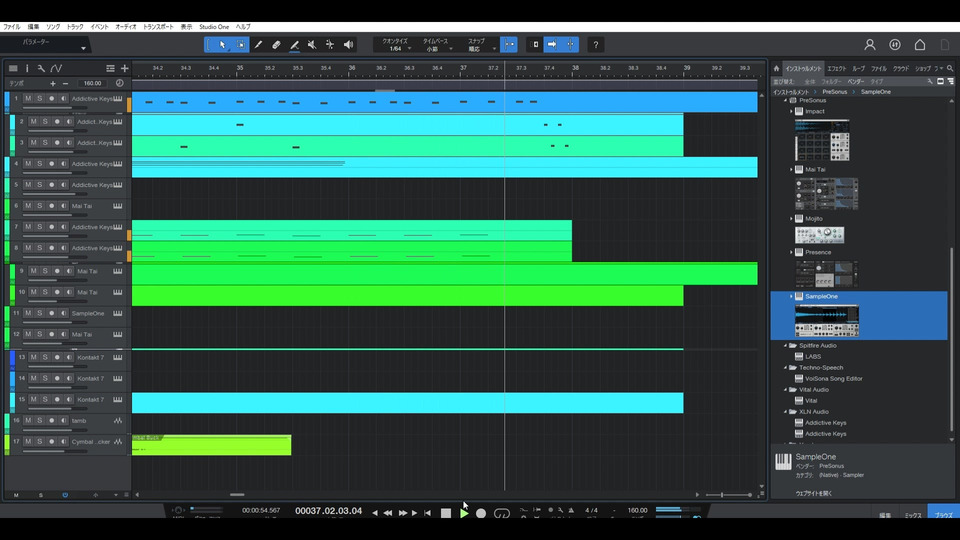Select the Arrow tool

[222, 45]
